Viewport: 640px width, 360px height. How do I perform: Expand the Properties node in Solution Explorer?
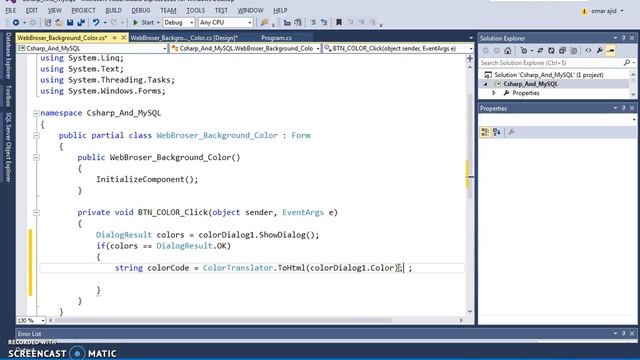pyautogui.click(x=493, y=93)
